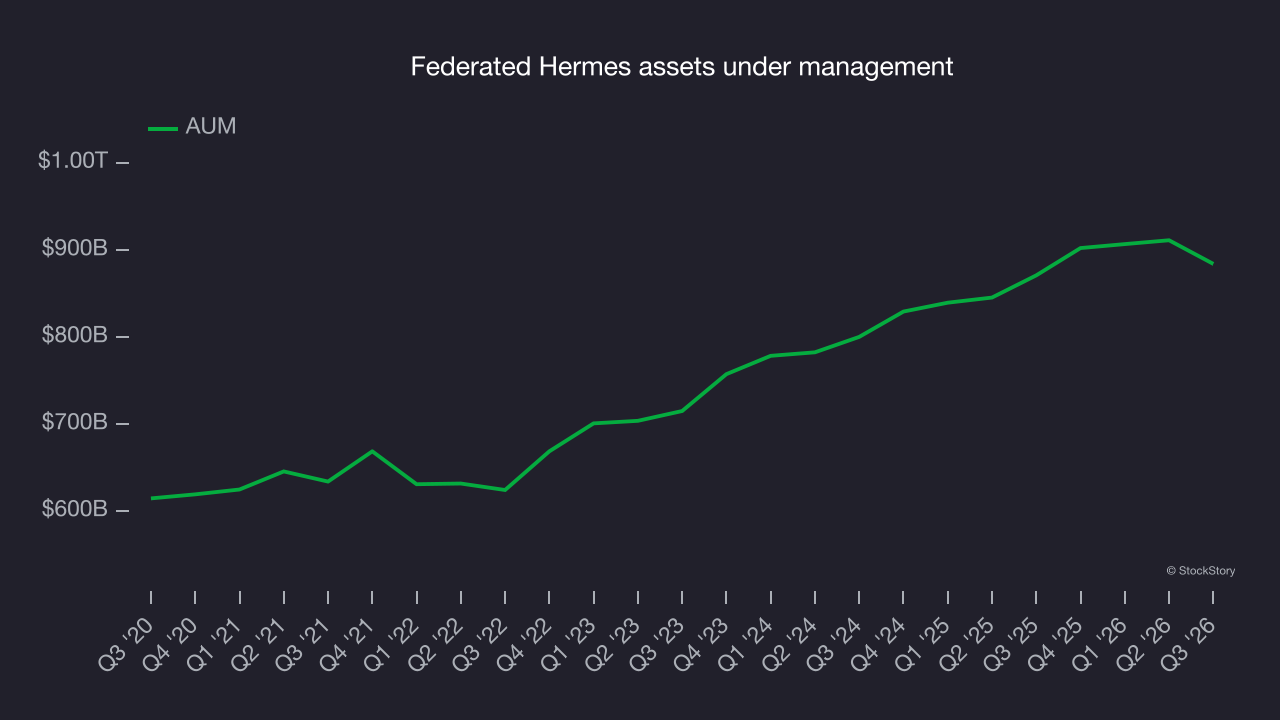Click the Q4 '22 x-axis label
The width and height of the screenshot is (1280, 720).
524,643
